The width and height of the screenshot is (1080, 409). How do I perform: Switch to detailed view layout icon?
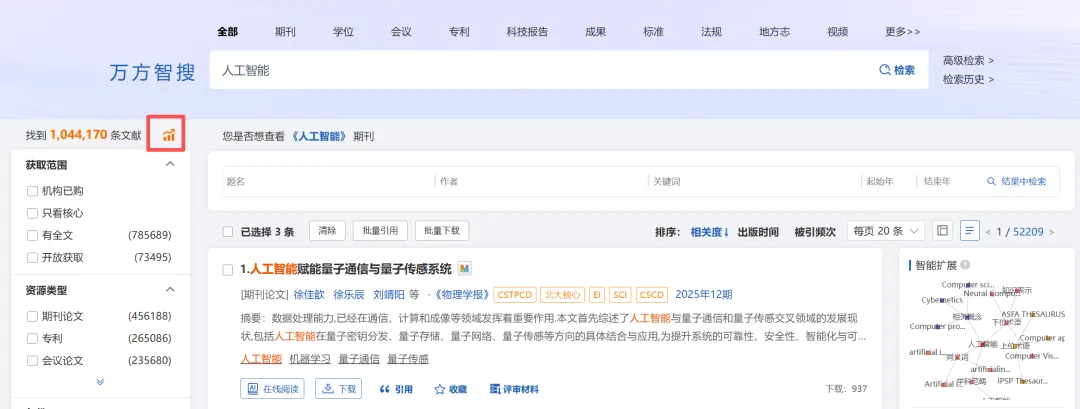click(942, 231)
